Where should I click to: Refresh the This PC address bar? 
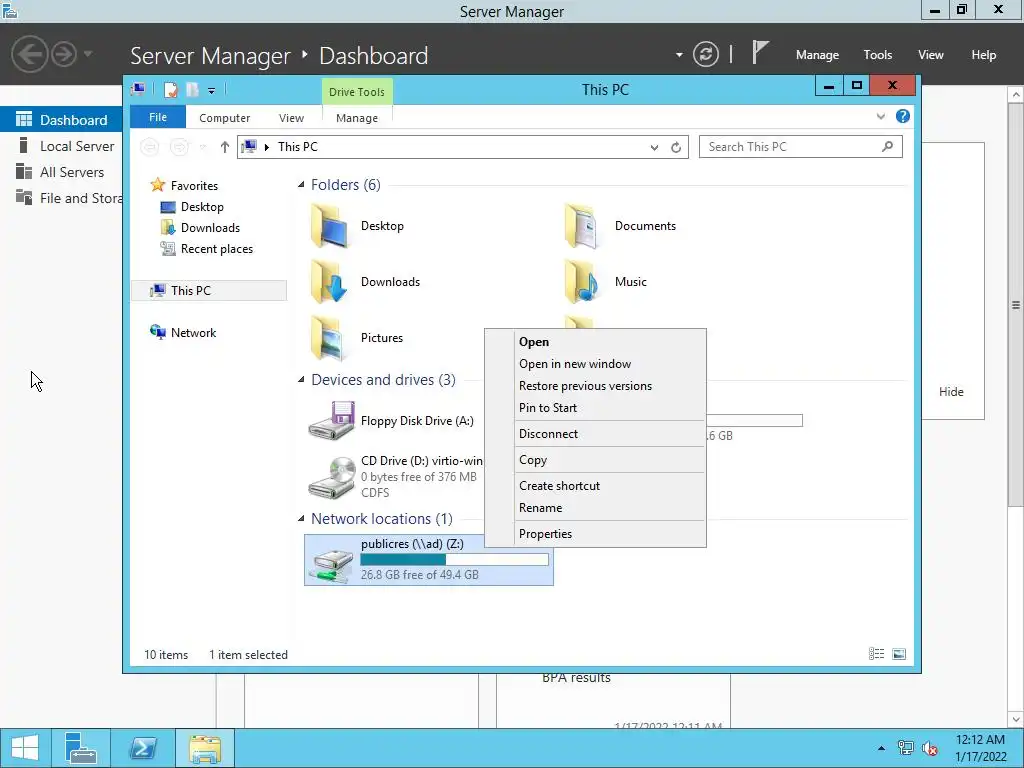tap(676, 148)
